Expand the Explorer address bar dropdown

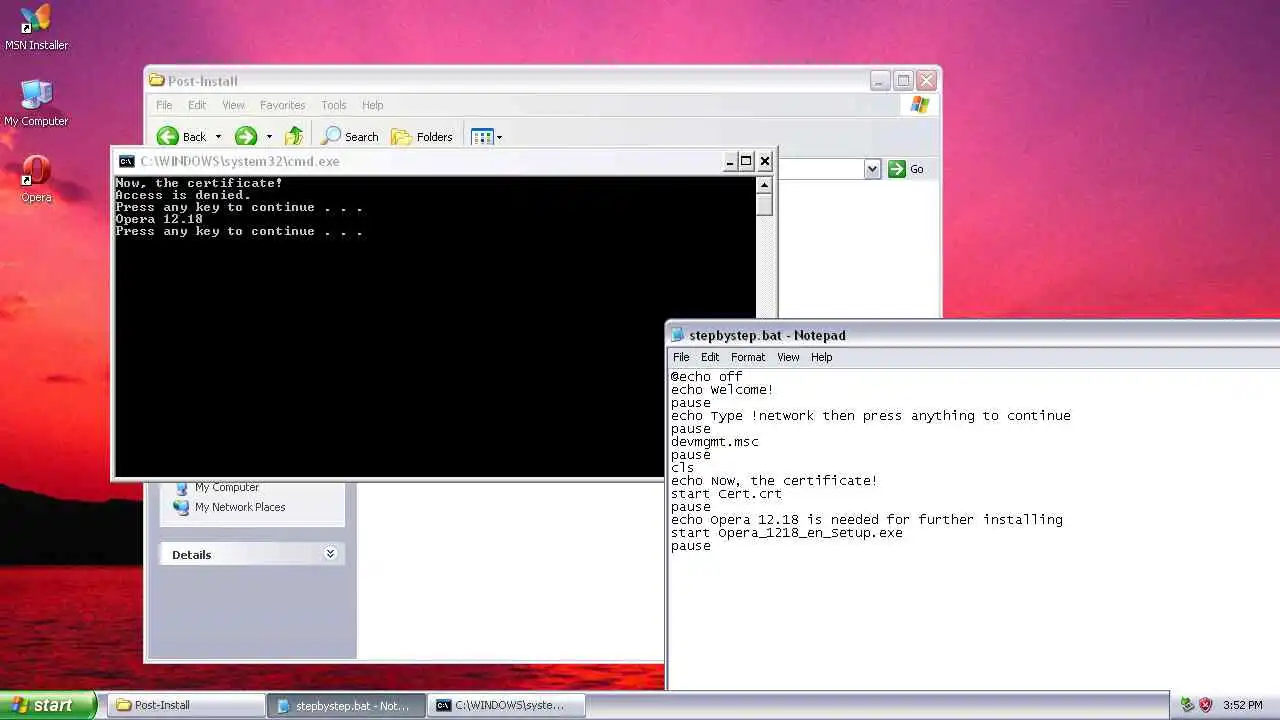[x=872, y=169]
